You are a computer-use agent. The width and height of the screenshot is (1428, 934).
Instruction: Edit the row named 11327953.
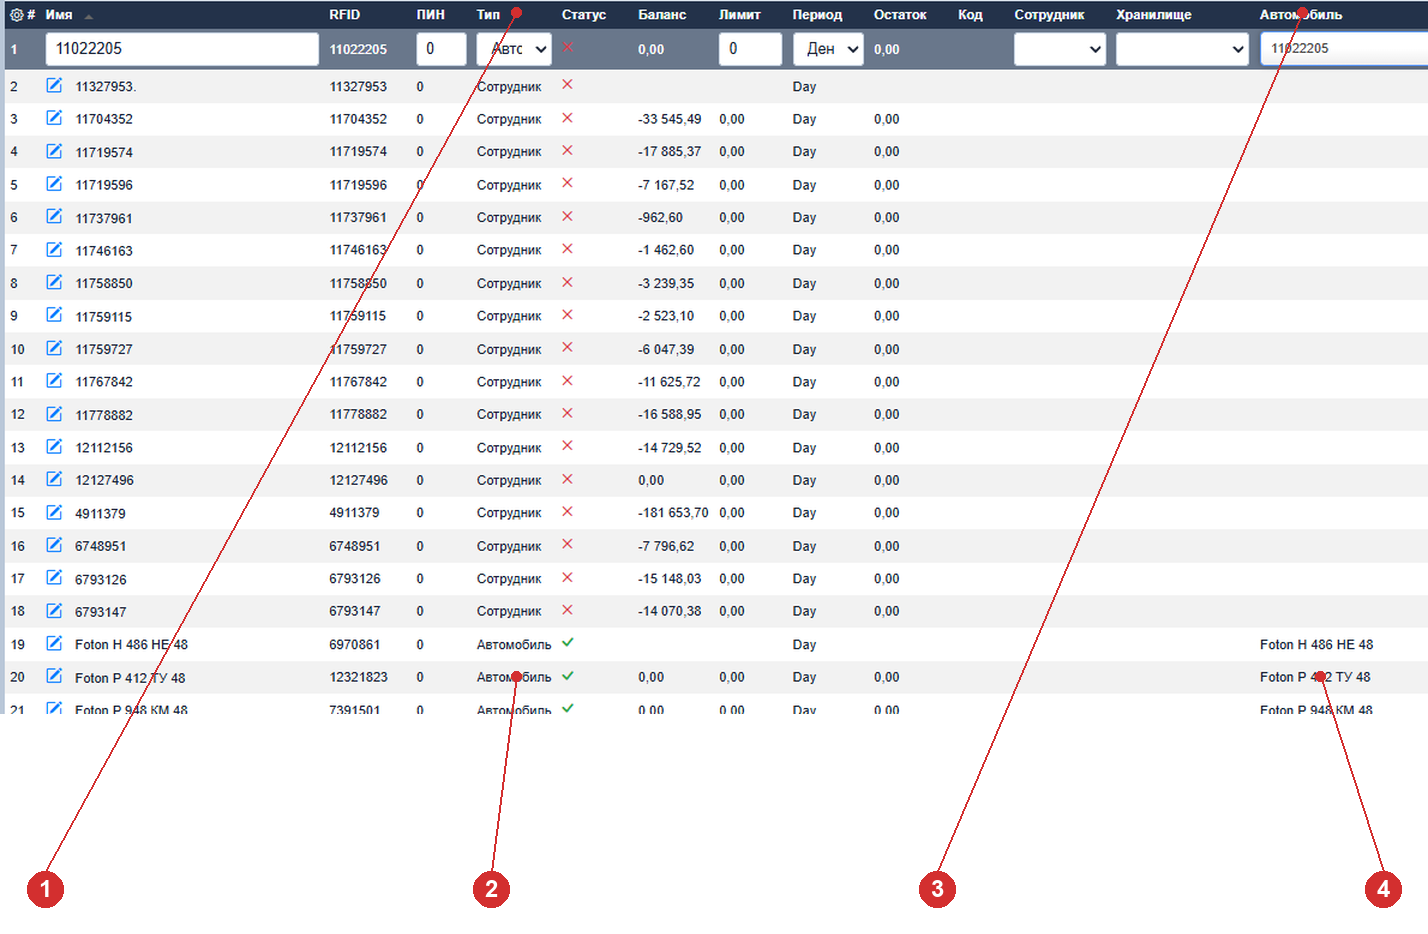(x=54, y=85)
